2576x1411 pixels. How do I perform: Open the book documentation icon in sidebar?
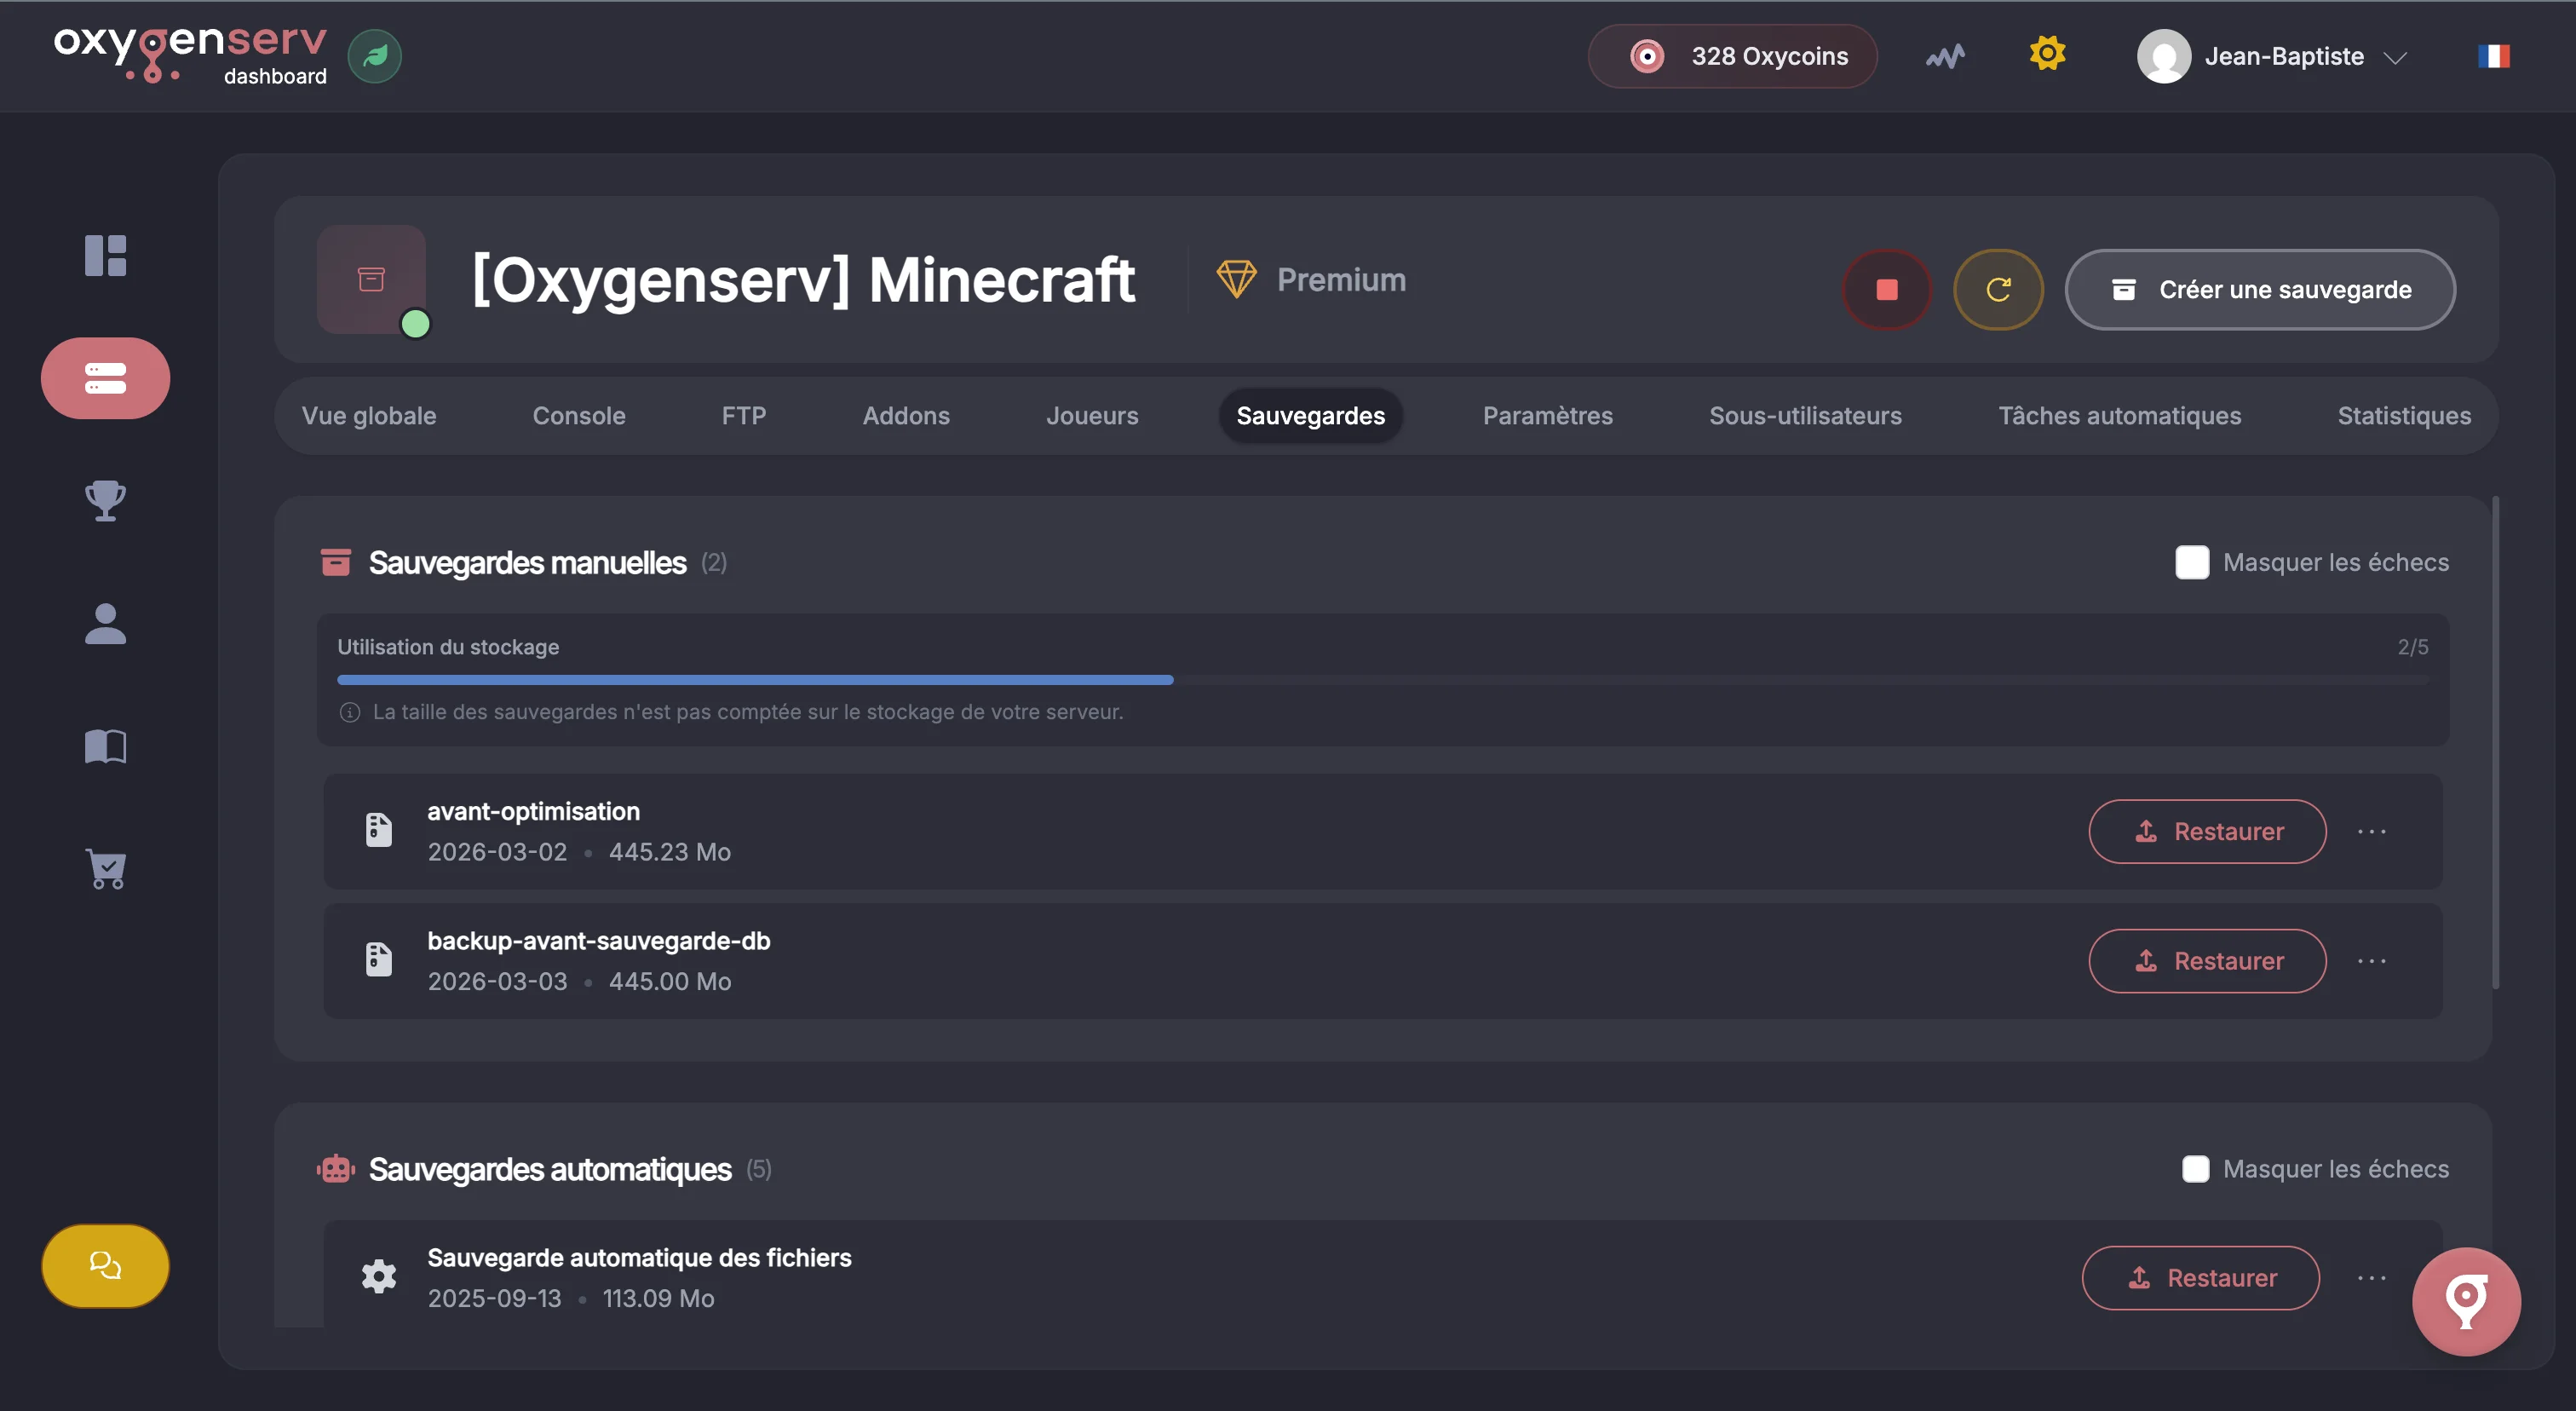pyautogui.click(x=105, y=746)
